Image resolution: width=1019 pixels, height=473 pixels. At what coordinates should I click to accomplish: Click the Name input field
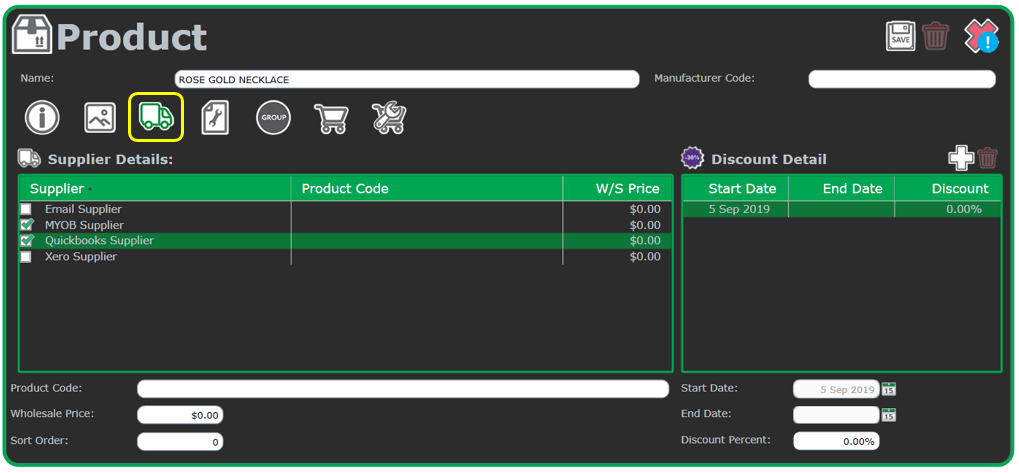pyautogui.click(x=407, y=79)
